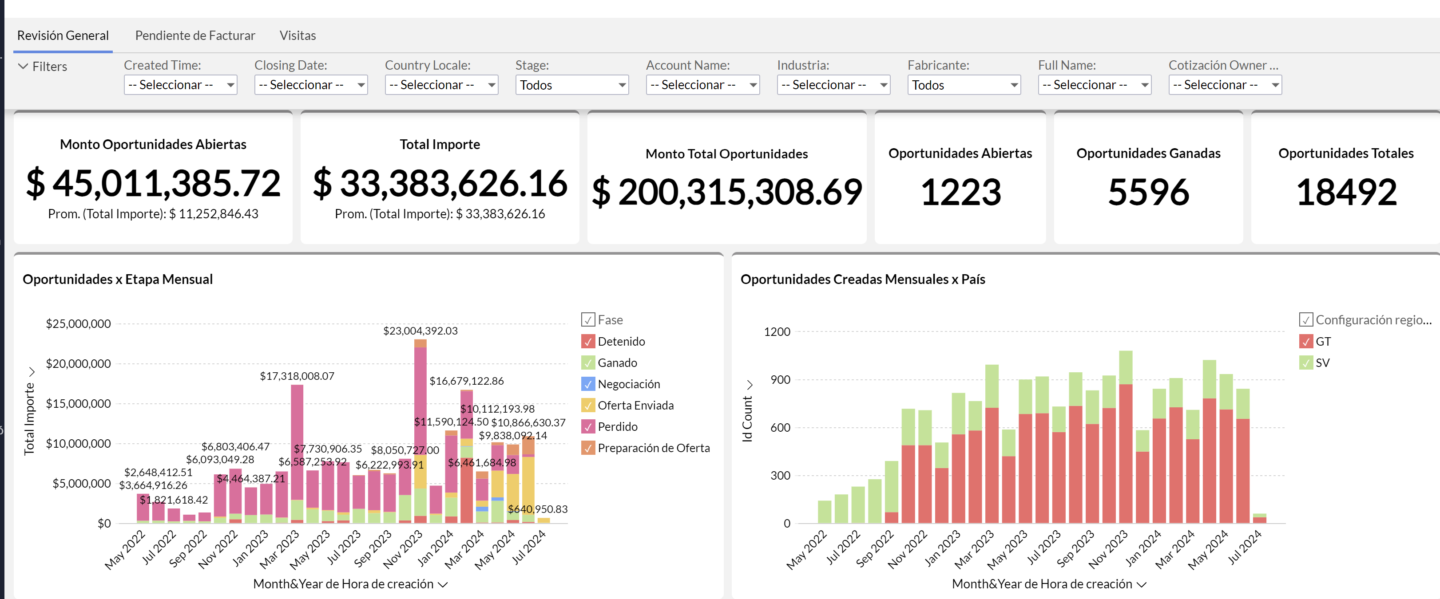Disable the Perdido legend checkbox

pos(588,427)
